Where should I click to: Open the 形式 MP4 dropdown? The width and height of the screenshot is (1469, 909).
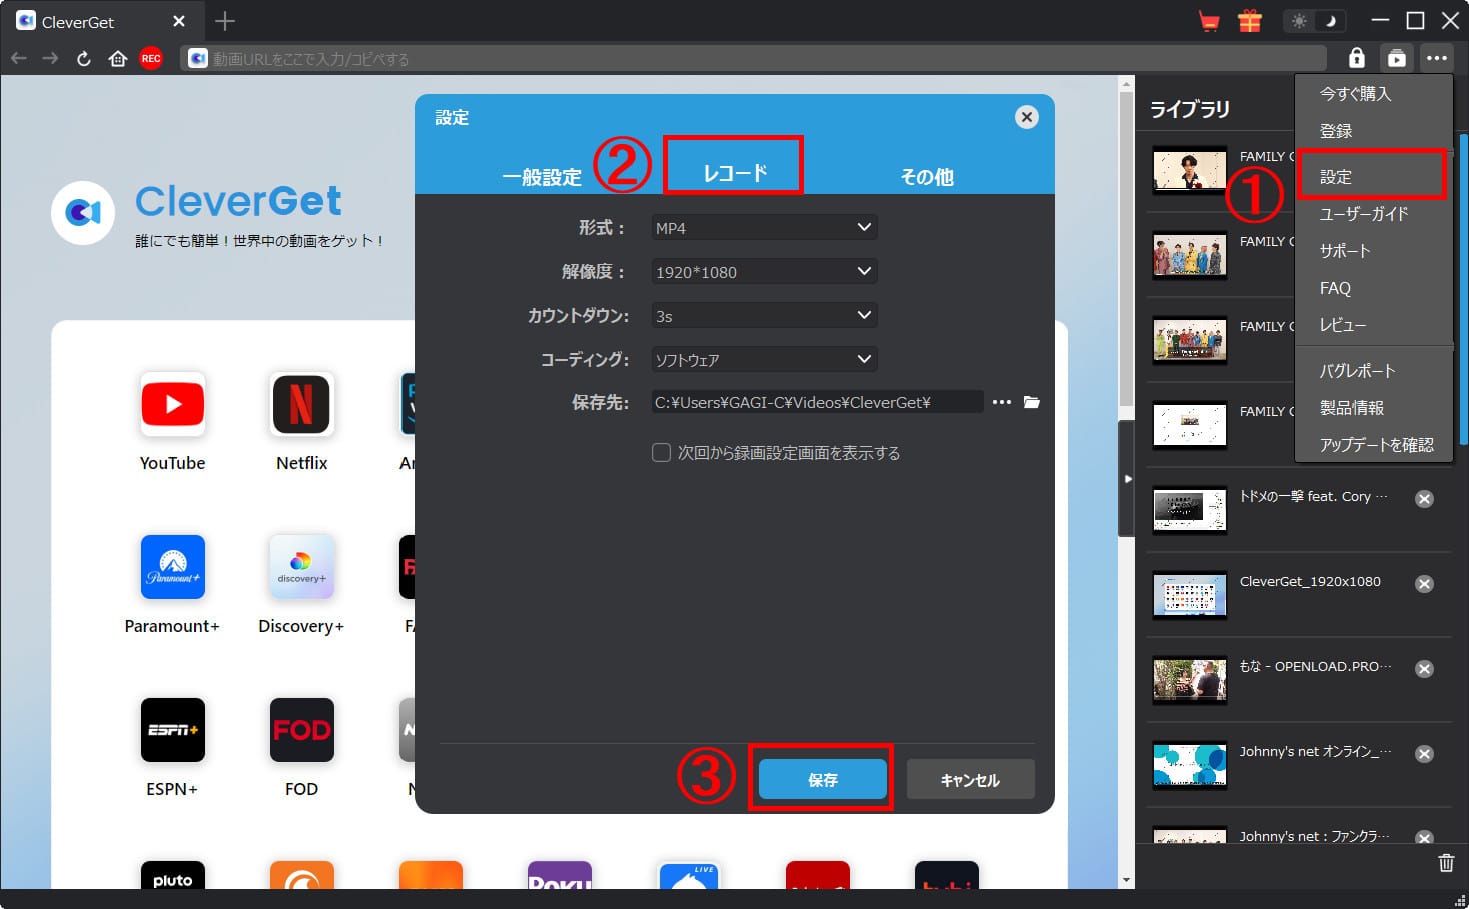(x=765, y=228)
